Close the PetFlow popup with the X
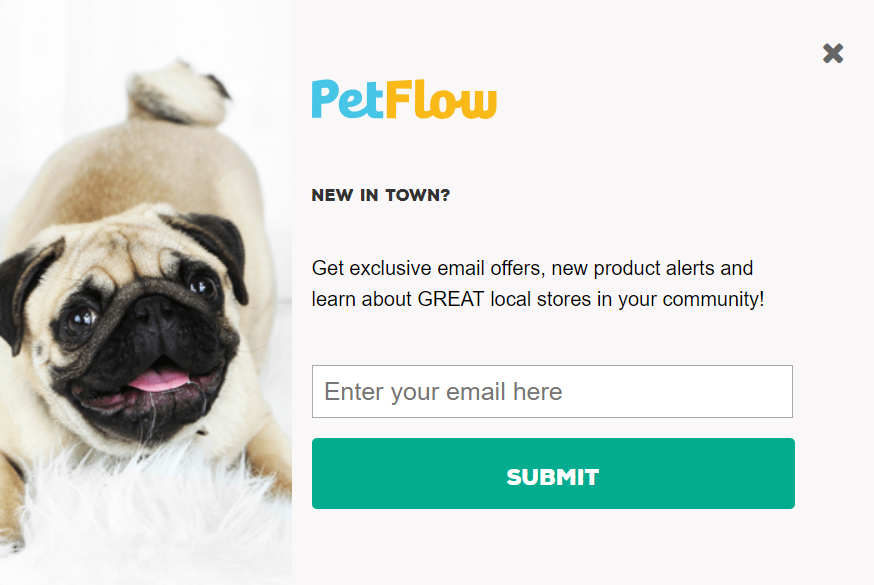874x585 pixels. [833, 54]
